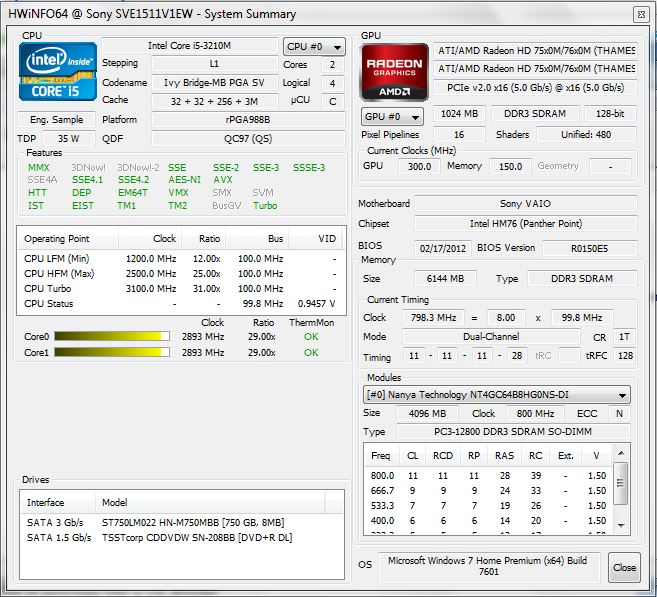Click the Intel Core i5 logo
This screenshot has width=657, height=597.
tap(58, 72)
